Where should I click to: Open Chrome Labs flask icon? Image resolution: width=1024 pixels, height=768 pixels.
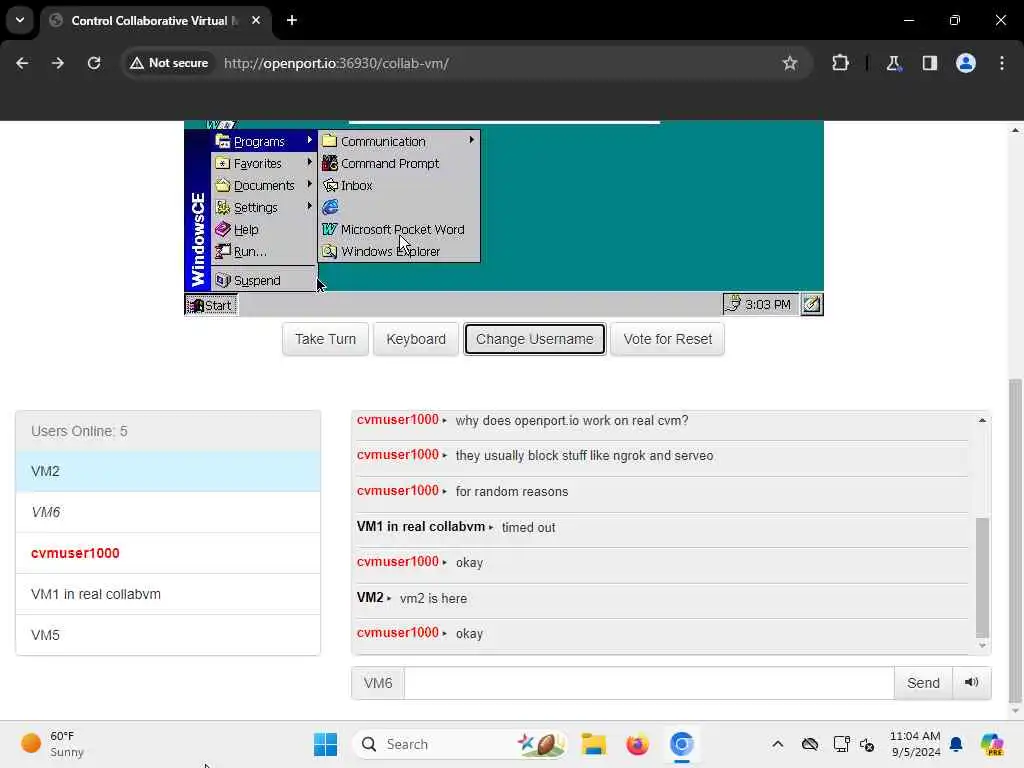click(893, 63)
